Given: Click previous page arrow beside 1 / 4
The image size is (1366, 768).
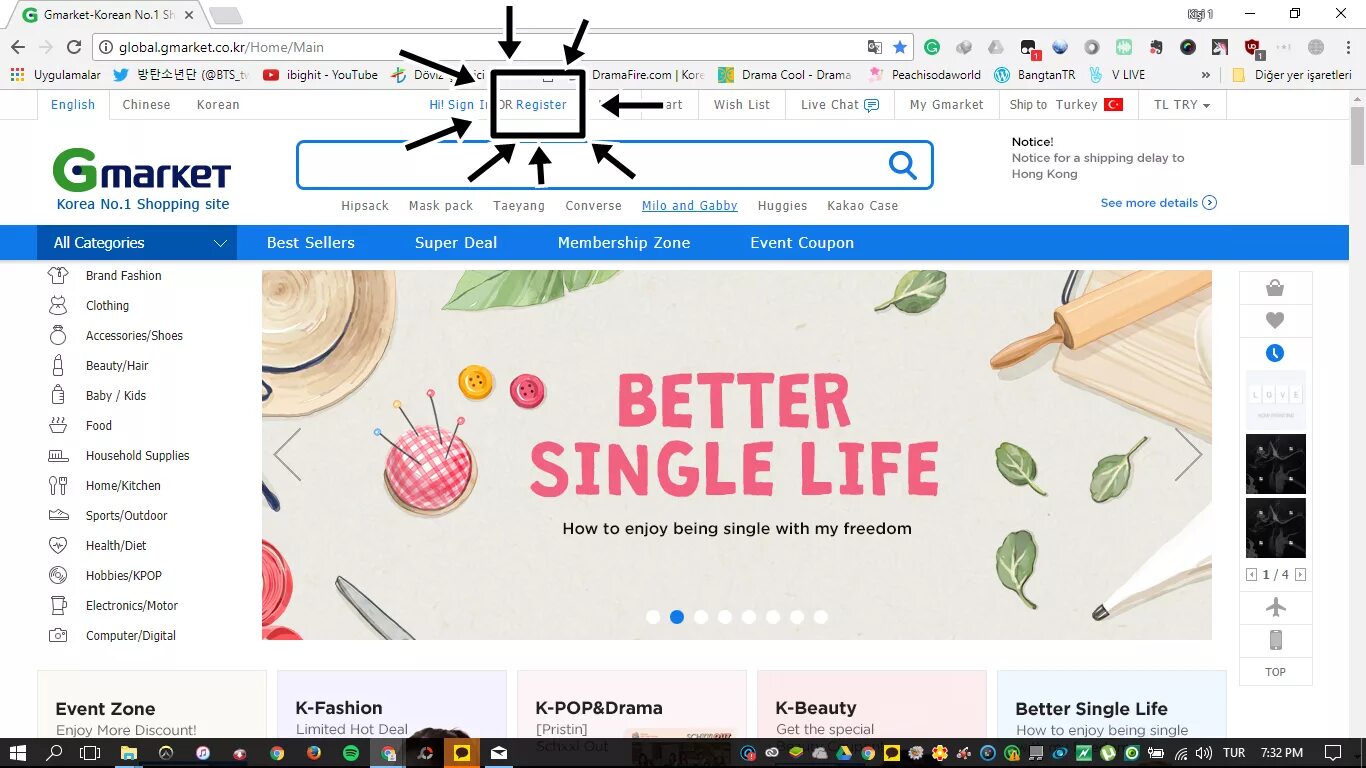Looking at the screenshot, I should point(1251,575).
